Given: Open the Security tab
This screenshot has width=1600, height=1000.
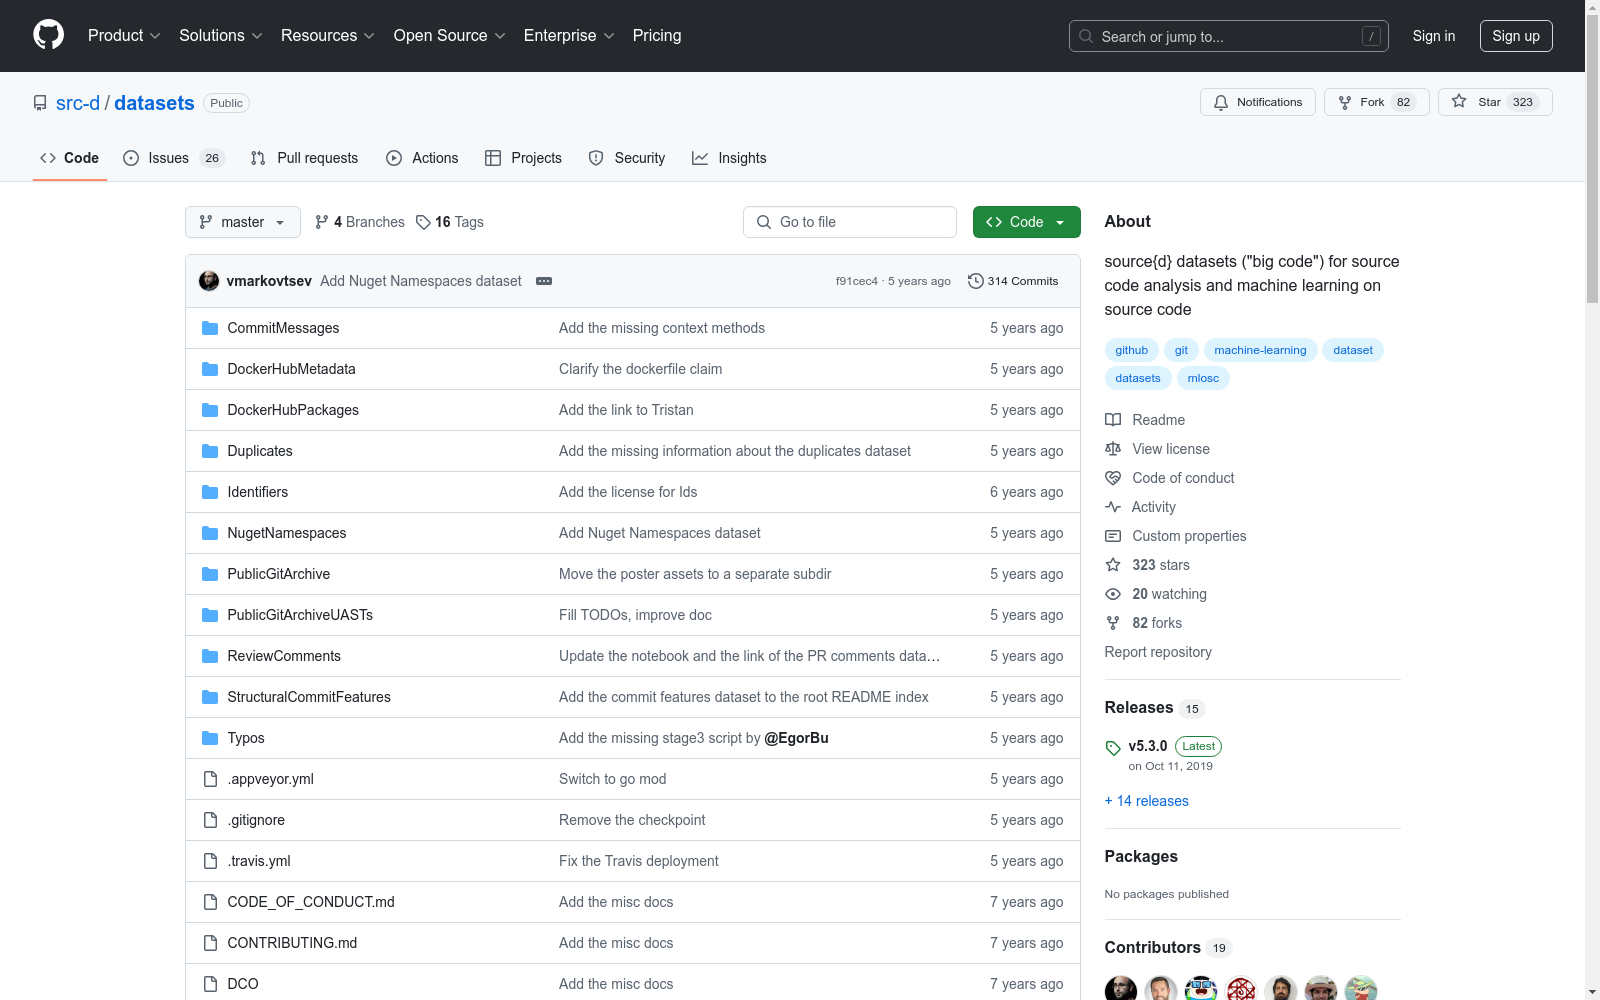Looking at the screenshot, I should point(627,158).
